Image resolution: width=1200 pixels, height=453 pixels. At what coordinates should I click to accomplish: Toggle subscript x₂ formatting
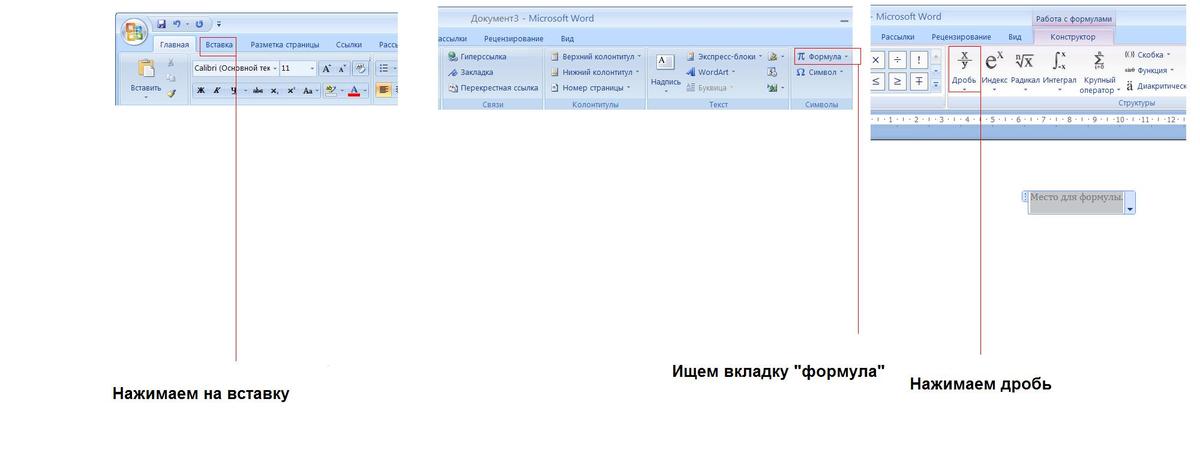pos(274,90)
